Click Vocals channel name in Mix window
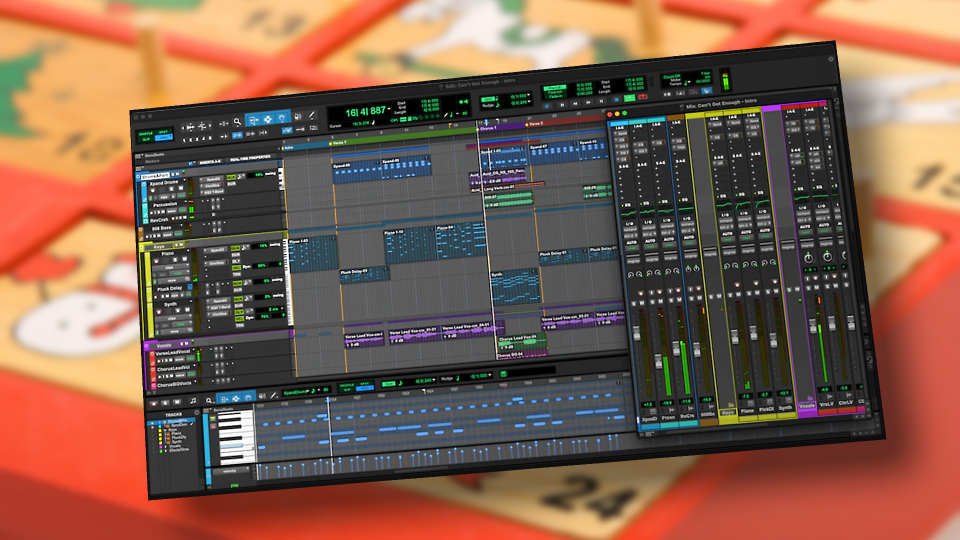Image resolution: width=960 pixels, height=540 pixels. coord(807,406)
